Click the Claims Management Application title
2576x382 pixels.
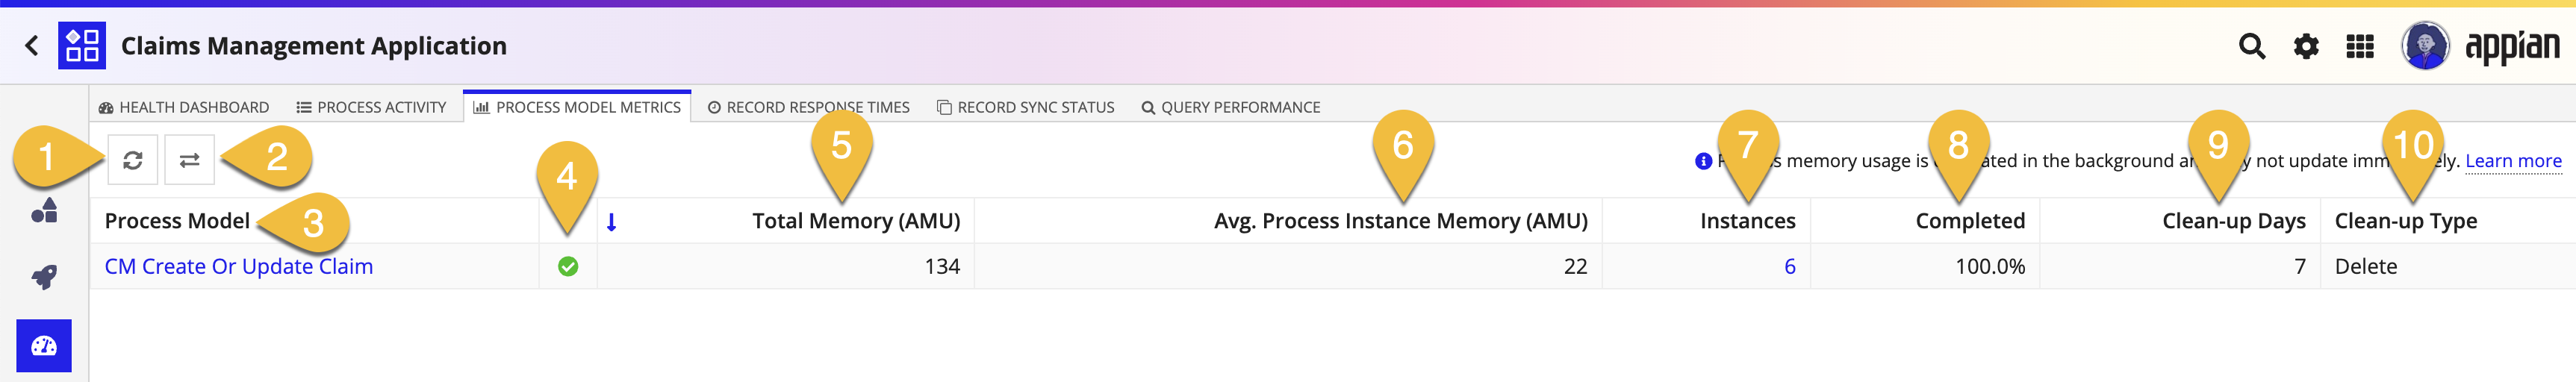[x=314, y=46]
